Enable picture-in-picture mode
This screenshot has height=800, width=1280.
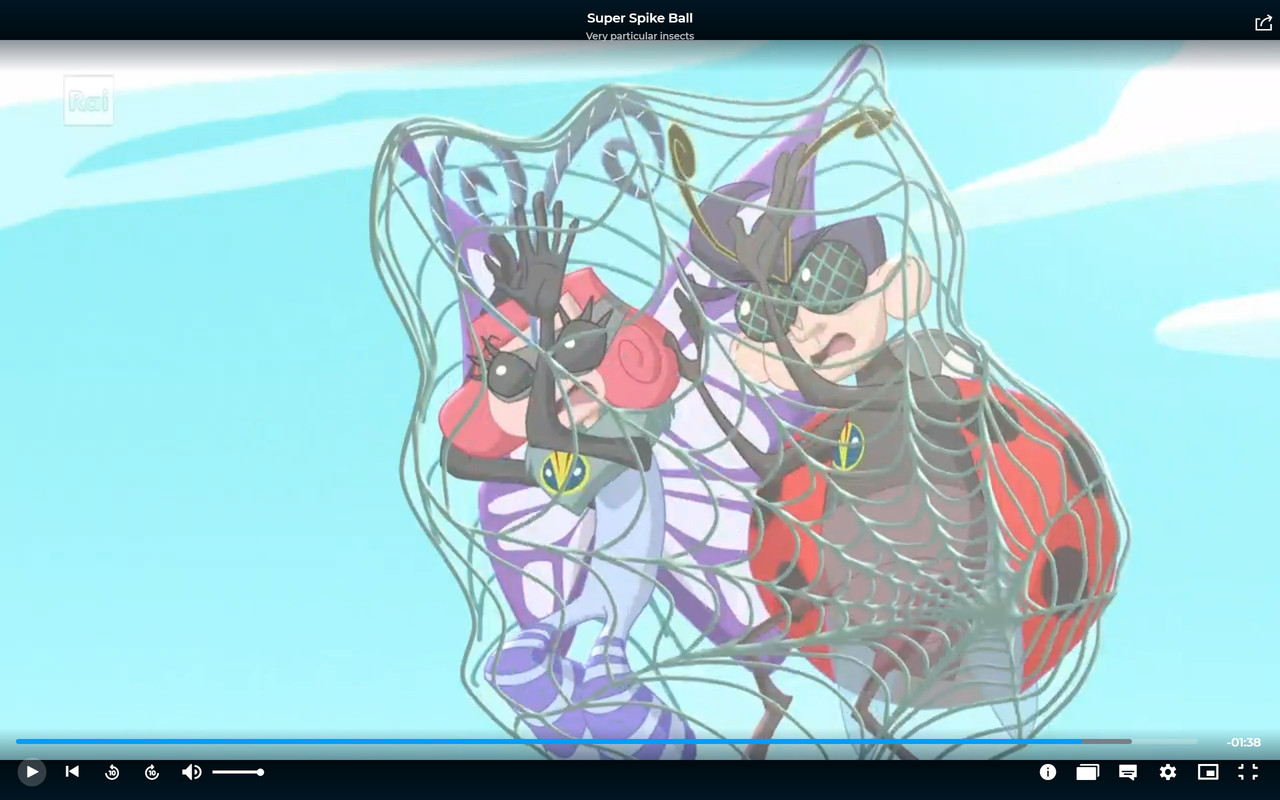(1208, 772)
